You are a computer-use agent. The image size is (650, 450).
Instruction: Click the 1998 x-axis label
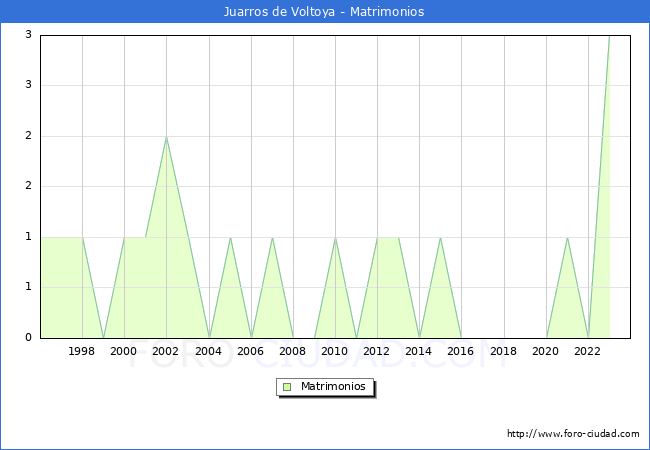coord(82,351)
